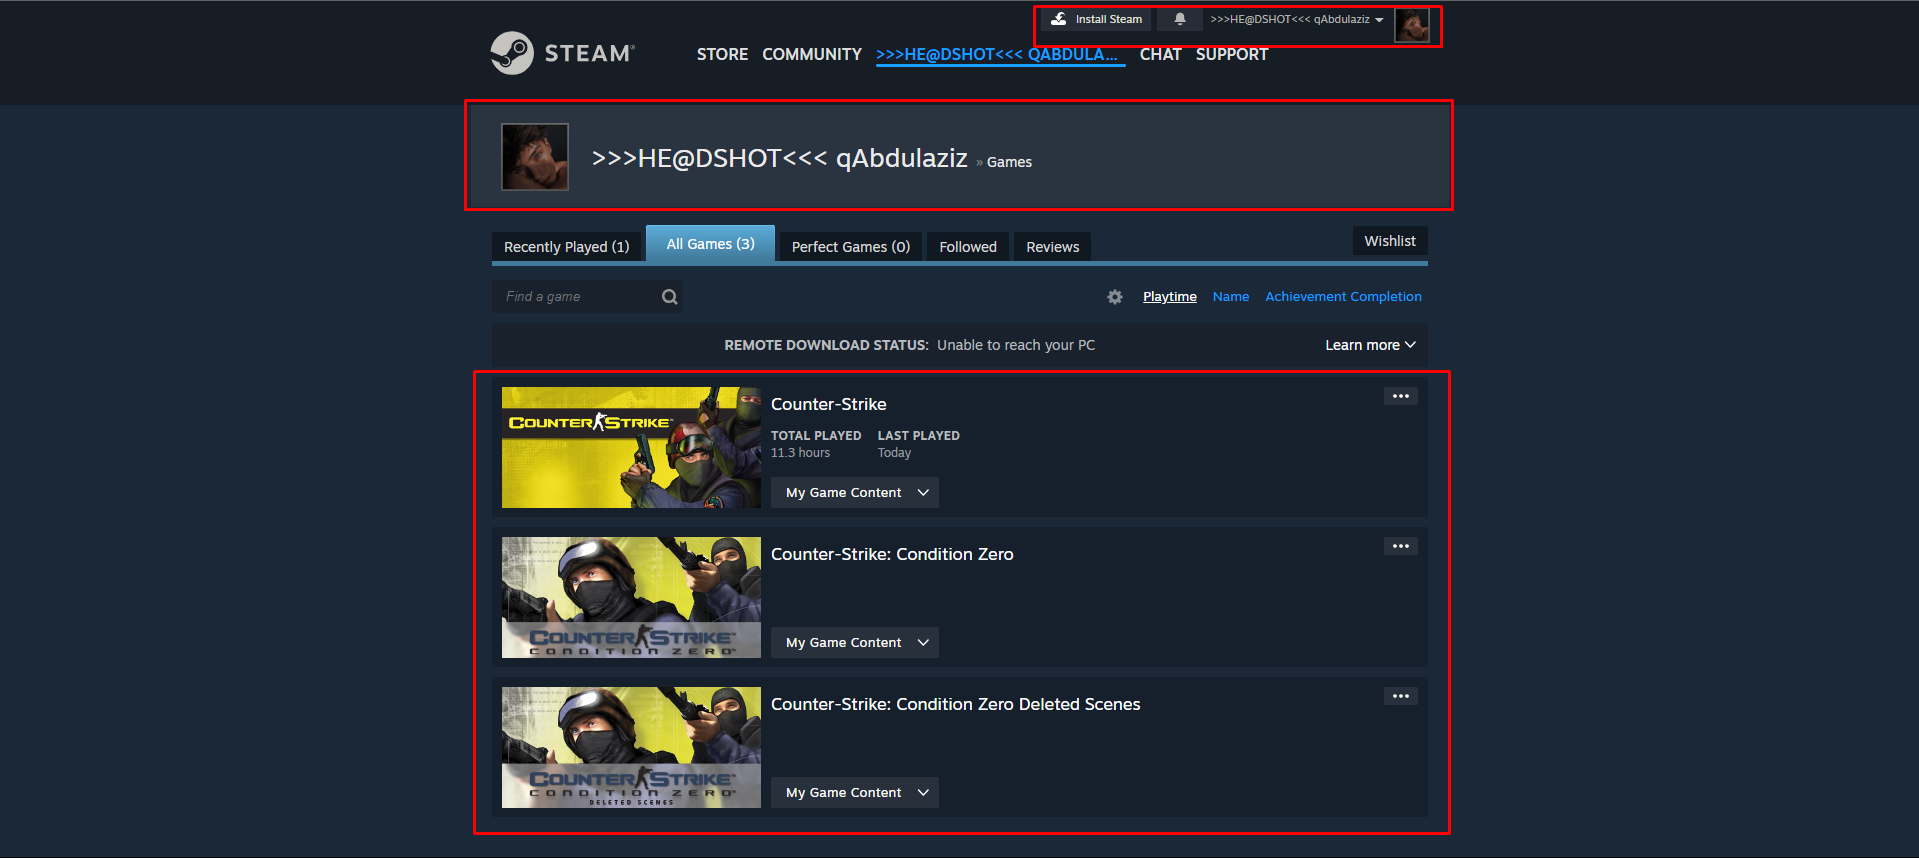1919x858 pixels.
Task: Click the small avatar in top bar
Action: point(1412,25)
